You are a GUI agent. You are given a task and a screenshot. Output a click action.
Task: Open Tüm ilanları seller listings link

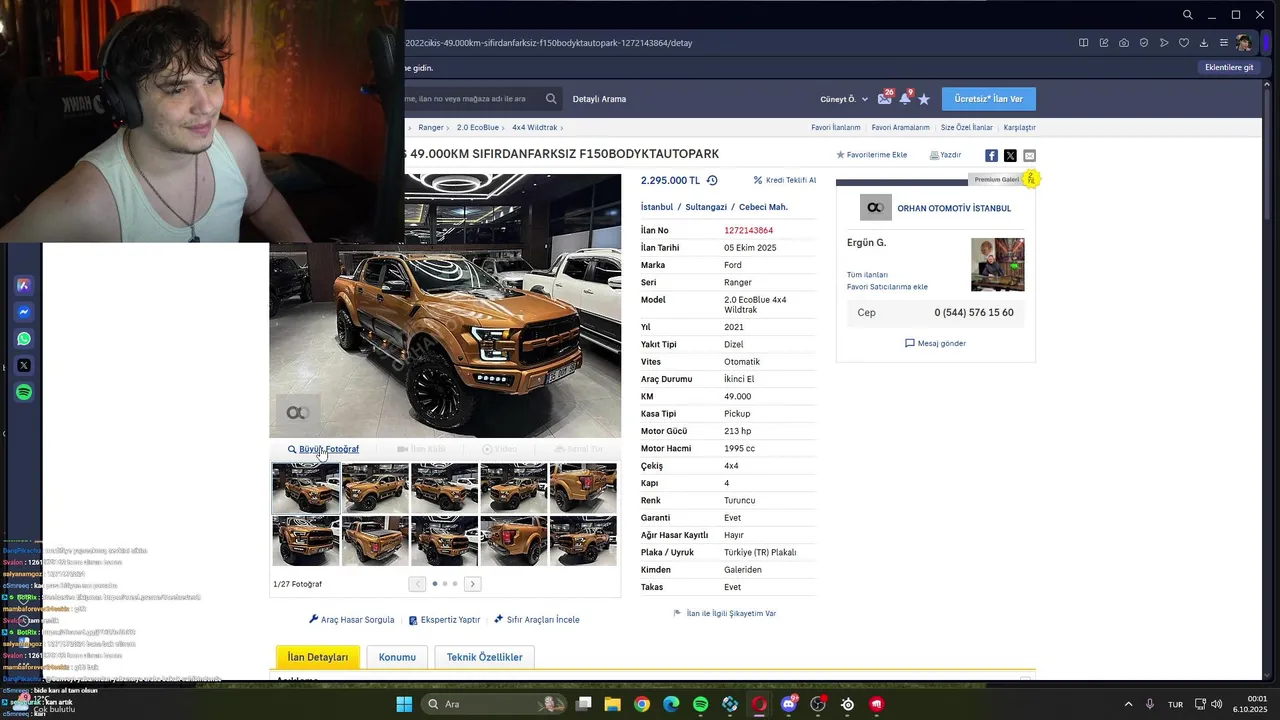(867, 275)
